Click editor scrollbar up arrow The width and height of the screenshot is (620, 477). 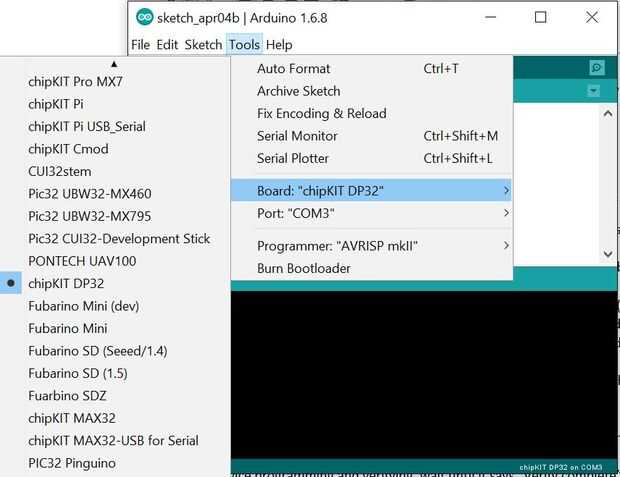click(x=608, y=114)
